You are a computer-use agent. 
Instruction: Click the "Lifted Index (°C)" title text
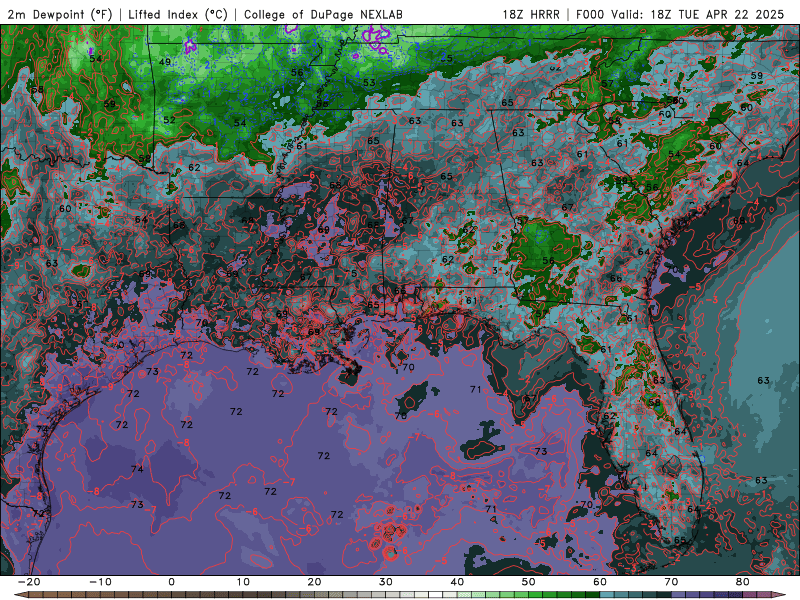pyautogui.click(x=178, y=14)
